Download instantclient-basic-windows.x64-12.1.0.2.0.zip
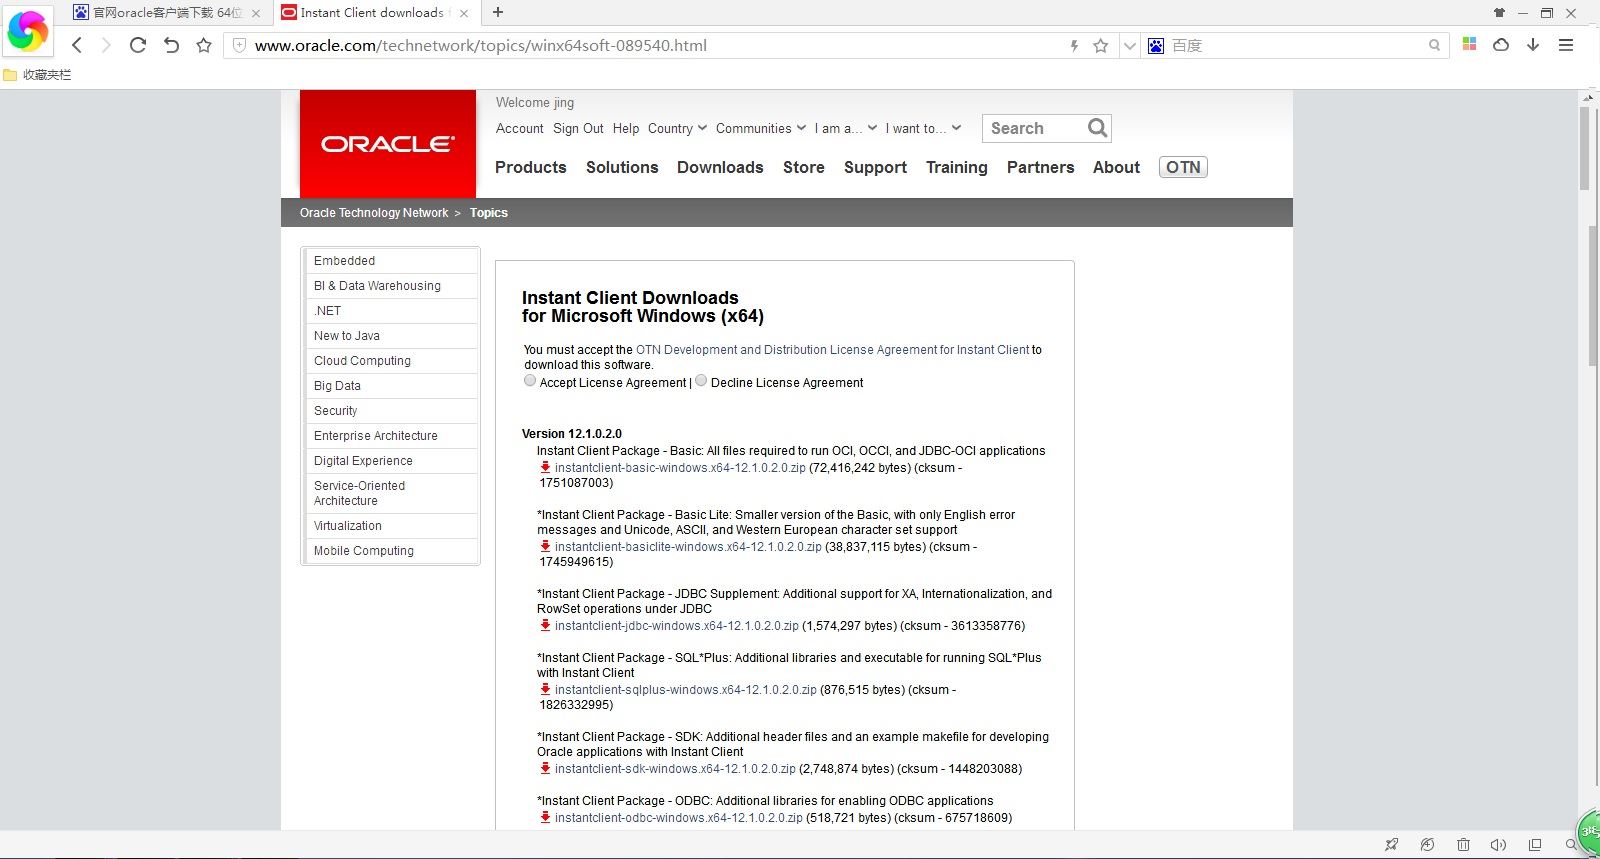Screen dimensions: 1600x859 pyautogui.click(x=680, y=468)
